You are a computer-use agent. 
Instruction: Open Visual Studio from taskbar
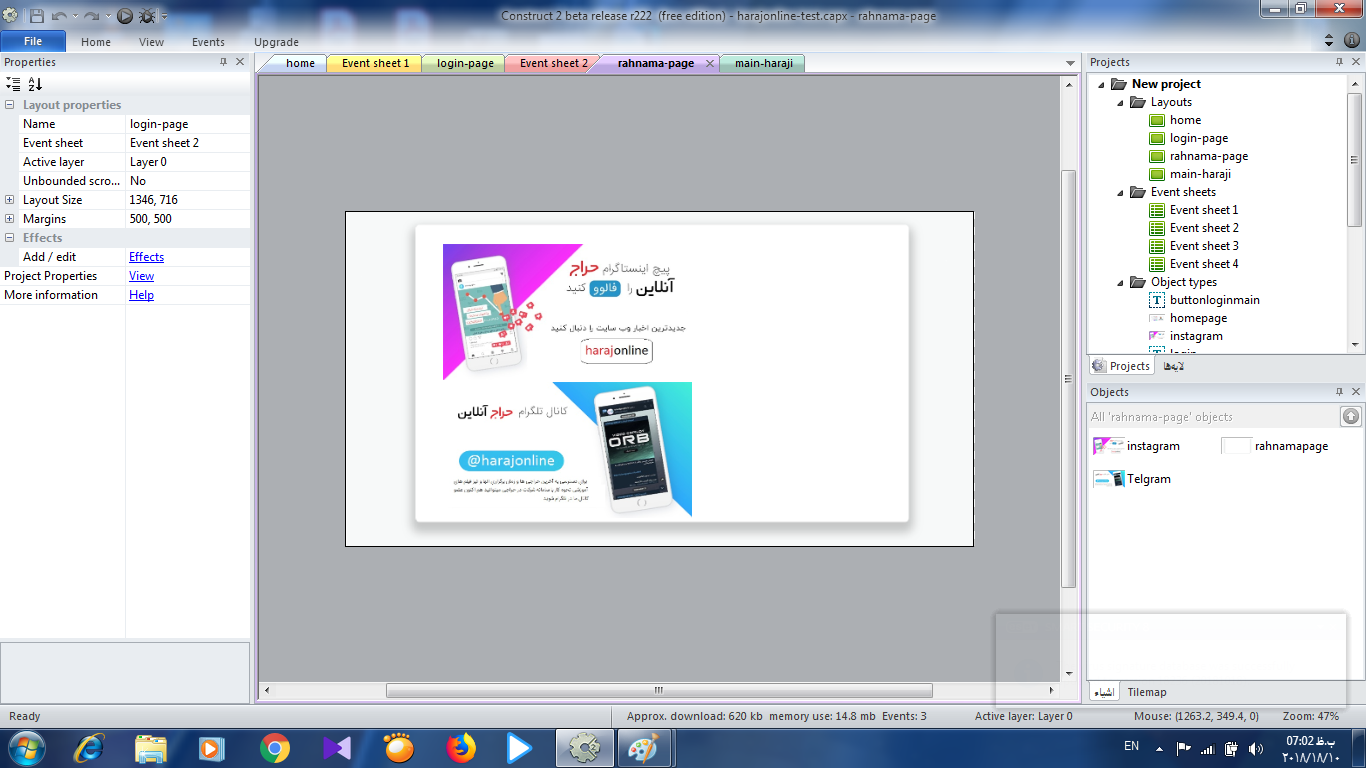point(337,748)
